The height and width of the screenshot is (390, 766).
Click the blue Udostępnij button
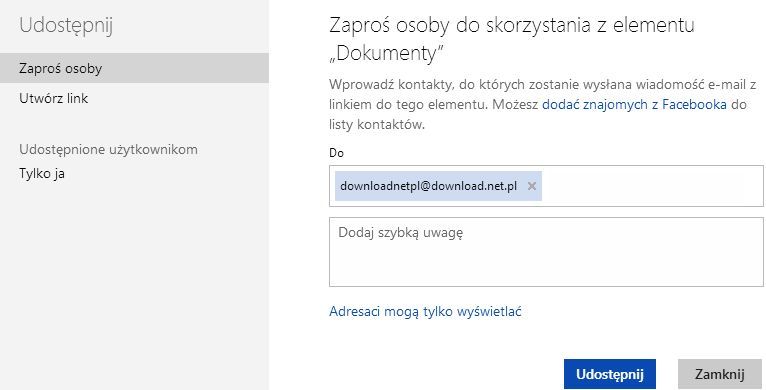coord(609,374)
